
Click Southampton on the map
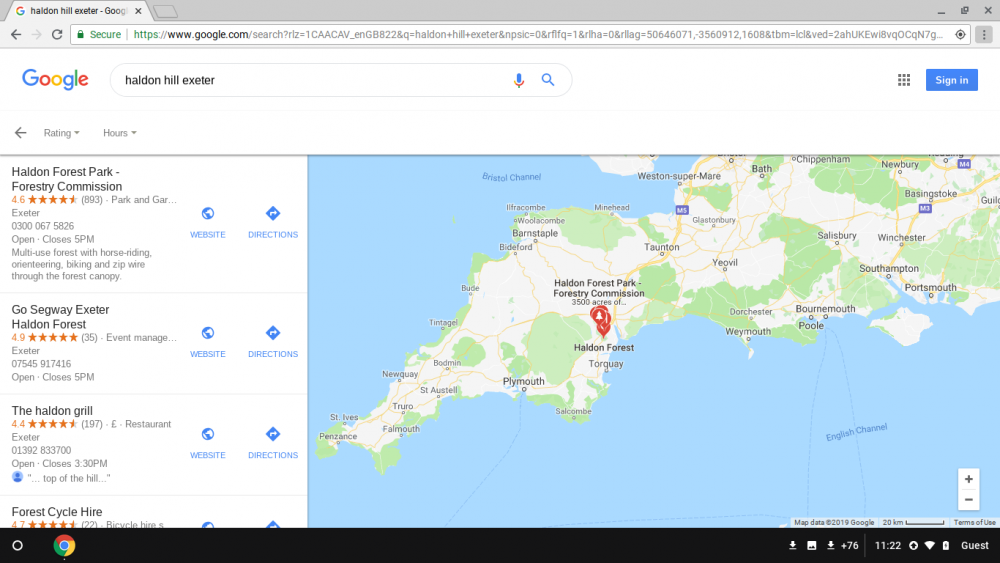point(888,268)
